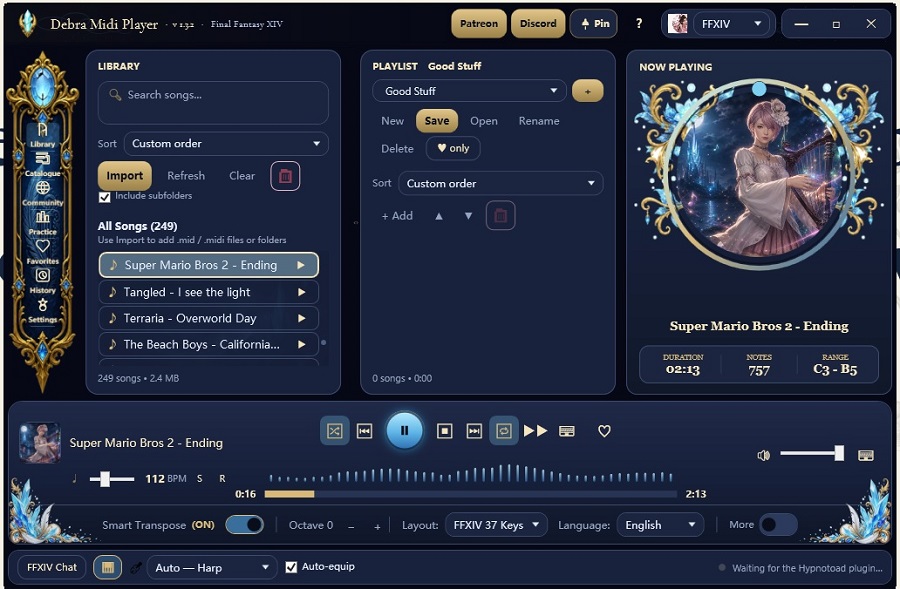
Task: Open the Library sidebar section
Action: 42,135
